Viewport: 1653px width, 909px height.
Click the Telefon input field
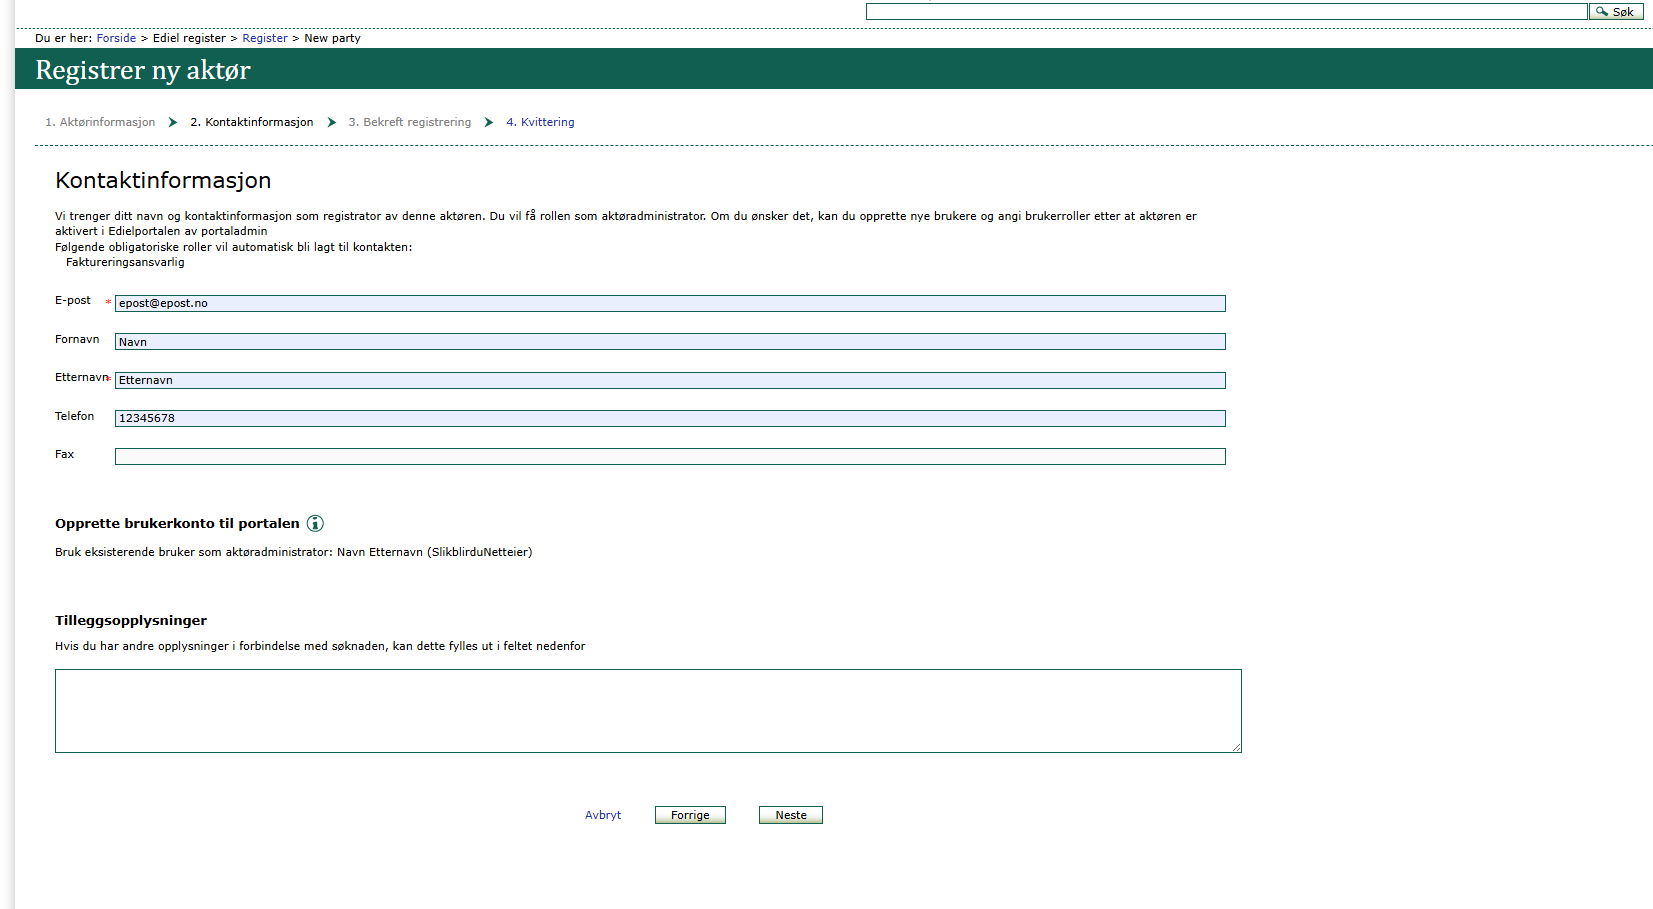click(x=670, y=418)
